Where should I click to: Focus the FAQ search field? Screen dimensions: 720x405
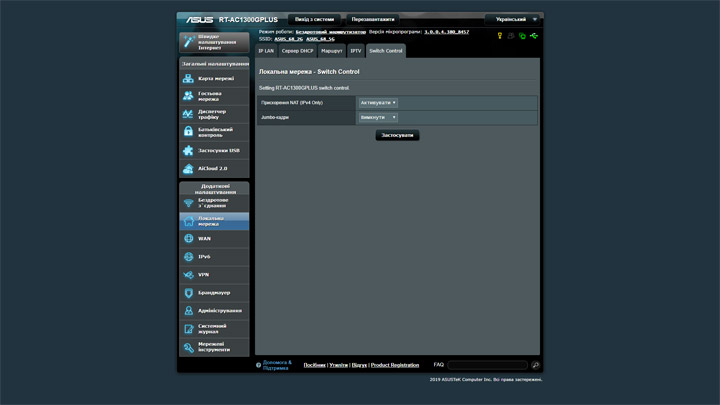(x=488, y=365)
